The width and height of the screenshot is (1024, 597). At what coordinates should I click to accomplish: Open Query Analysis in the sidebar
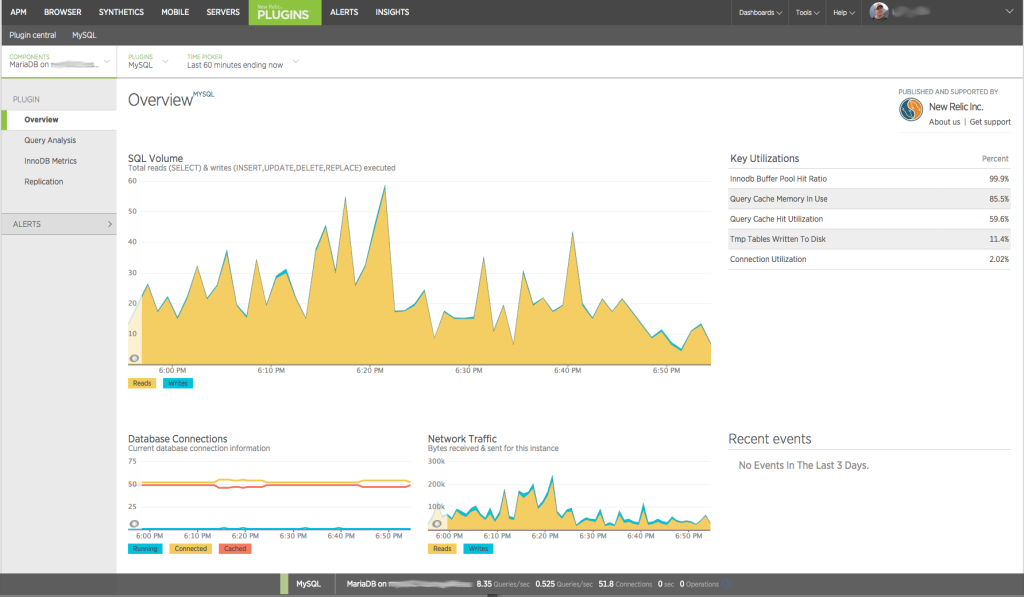tap(50, 140)
